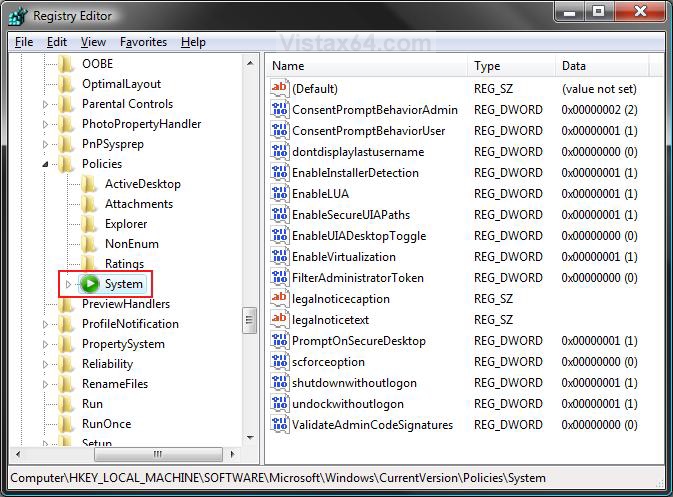The image size is (673, 497).
Task: Open the Help menu
Action: tap(193, 42)
